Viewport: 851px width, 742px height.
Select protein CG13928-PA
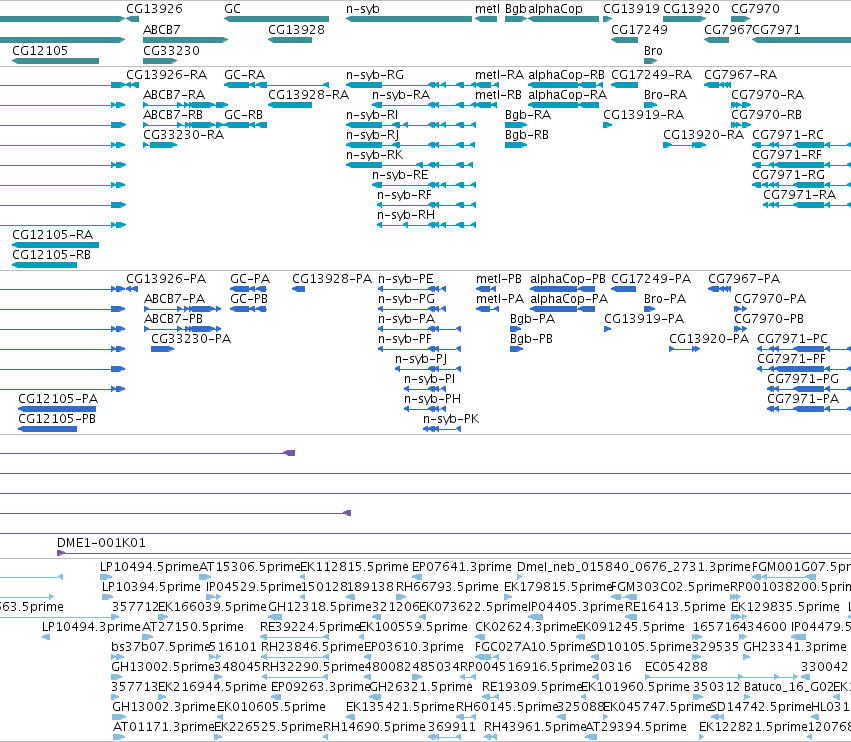click(299, 289)
